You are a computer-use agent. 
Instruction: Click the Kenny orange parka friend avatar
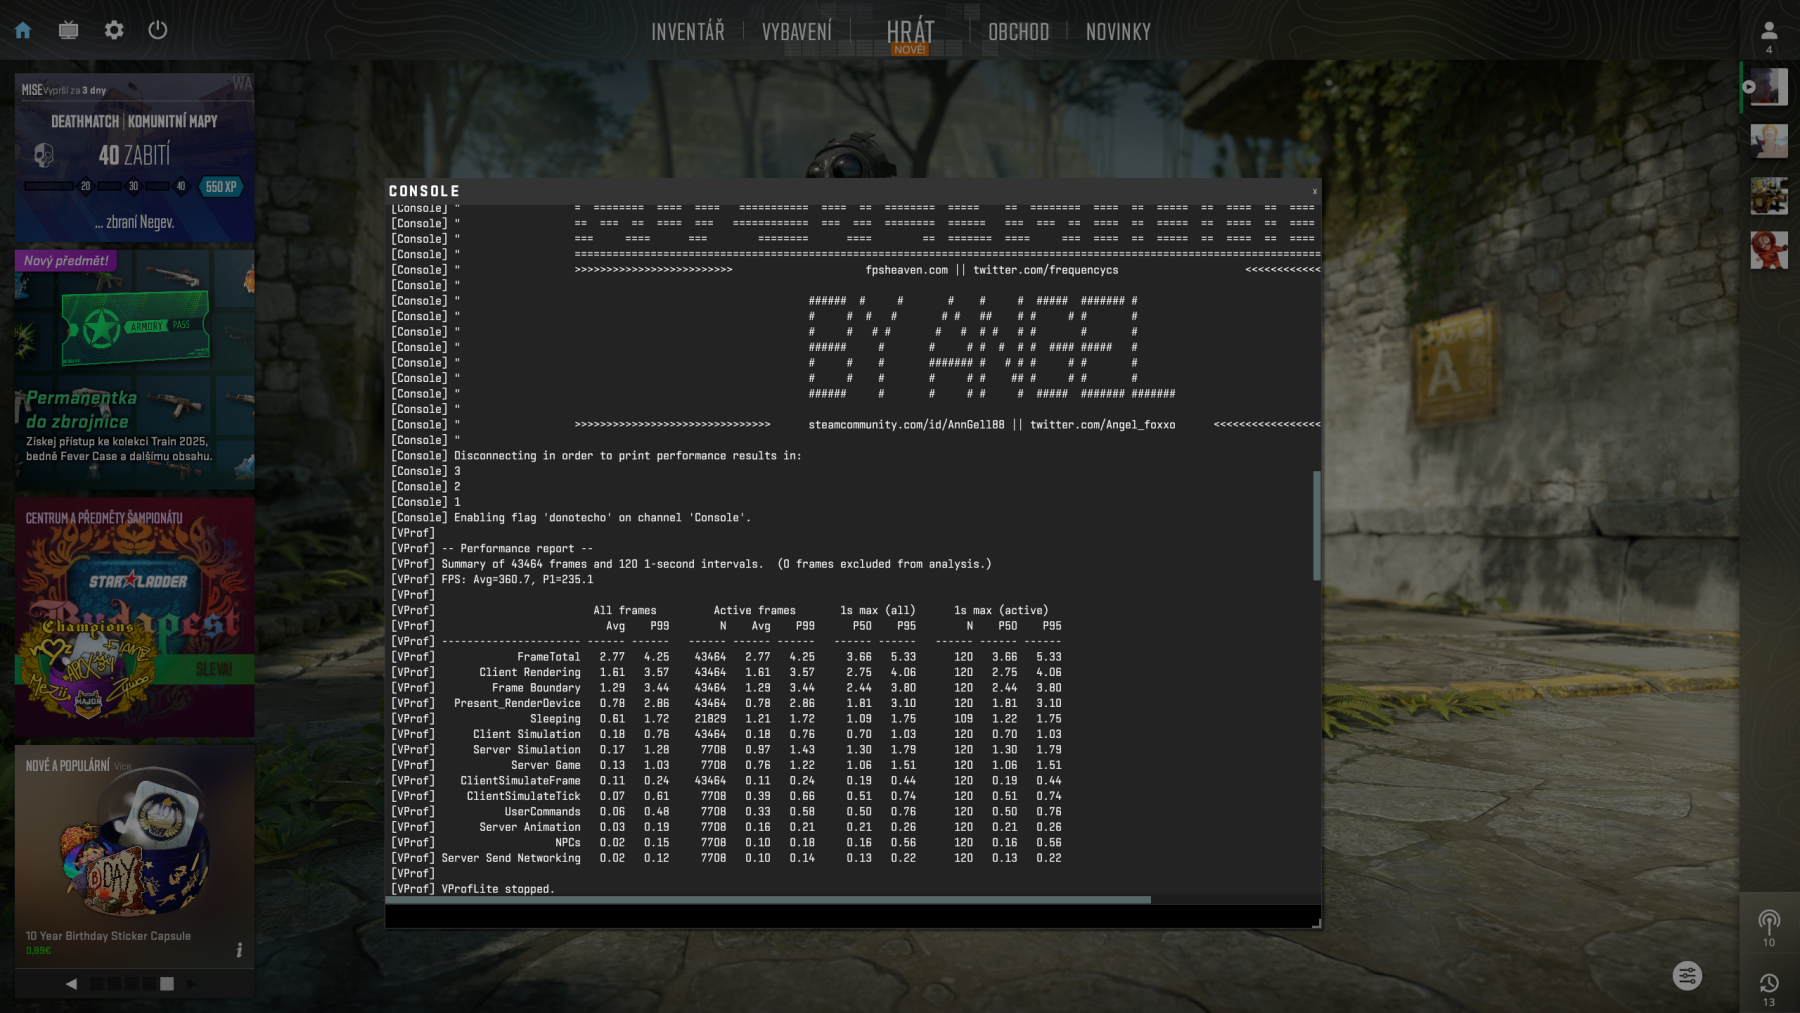(1768, 250)
